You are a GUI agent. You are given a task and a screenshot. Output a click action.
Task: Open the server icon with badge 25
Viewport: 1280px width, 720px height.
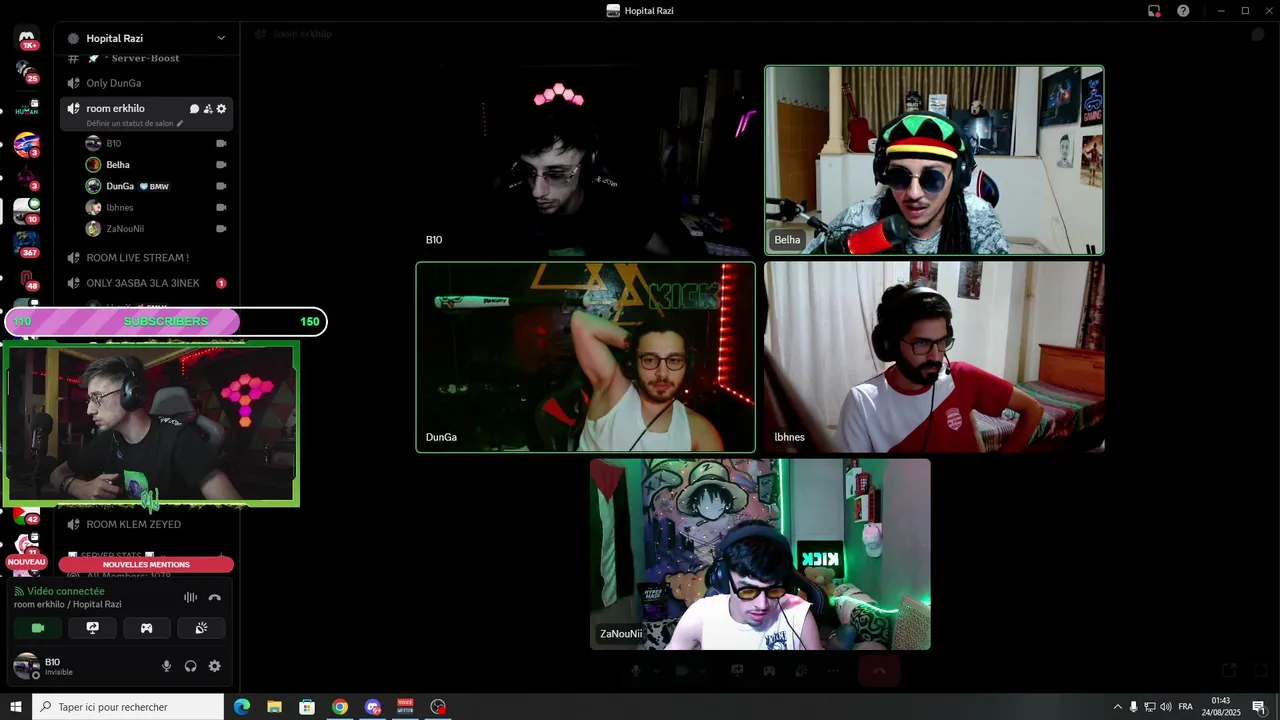27,71
